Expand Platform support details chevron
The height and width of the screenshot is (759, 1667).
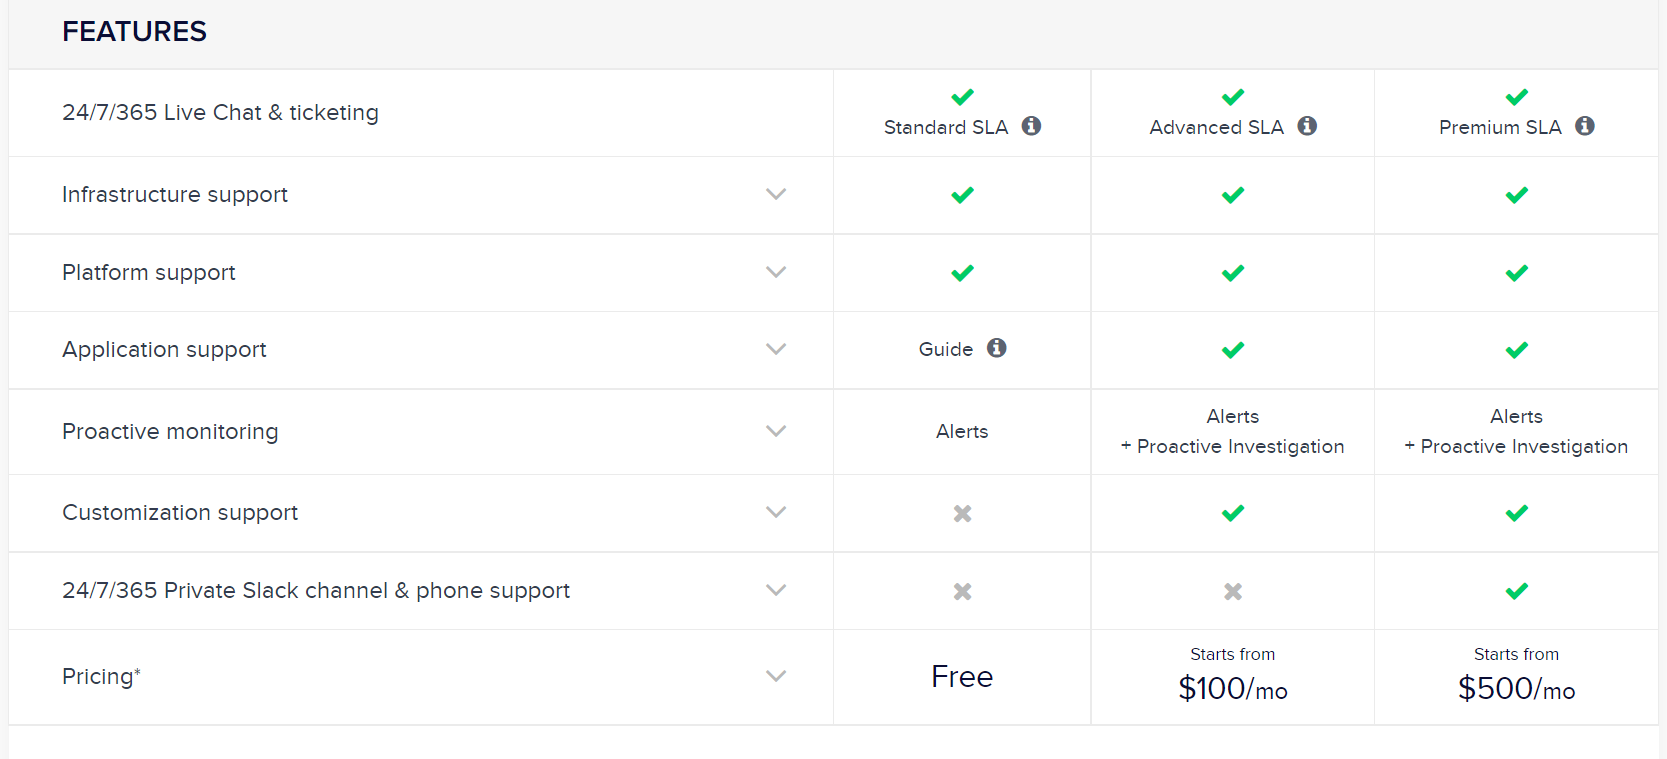click(776, 272)
